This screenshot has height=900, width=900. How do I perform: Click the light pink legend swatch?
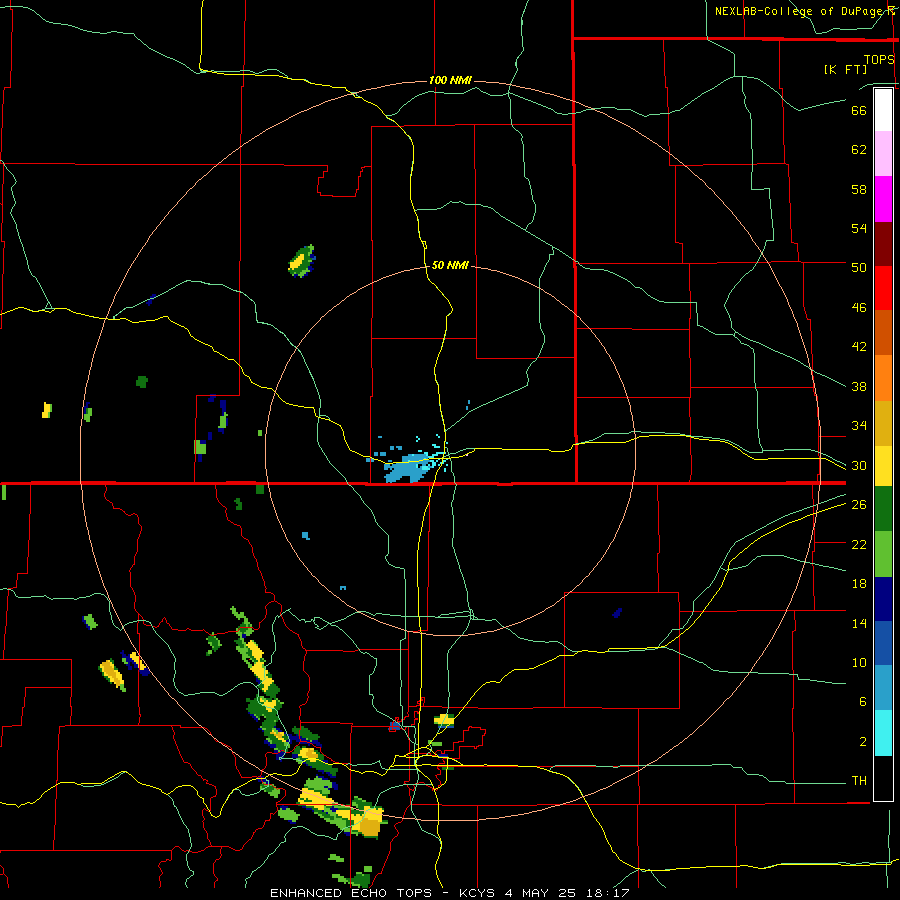883,154
